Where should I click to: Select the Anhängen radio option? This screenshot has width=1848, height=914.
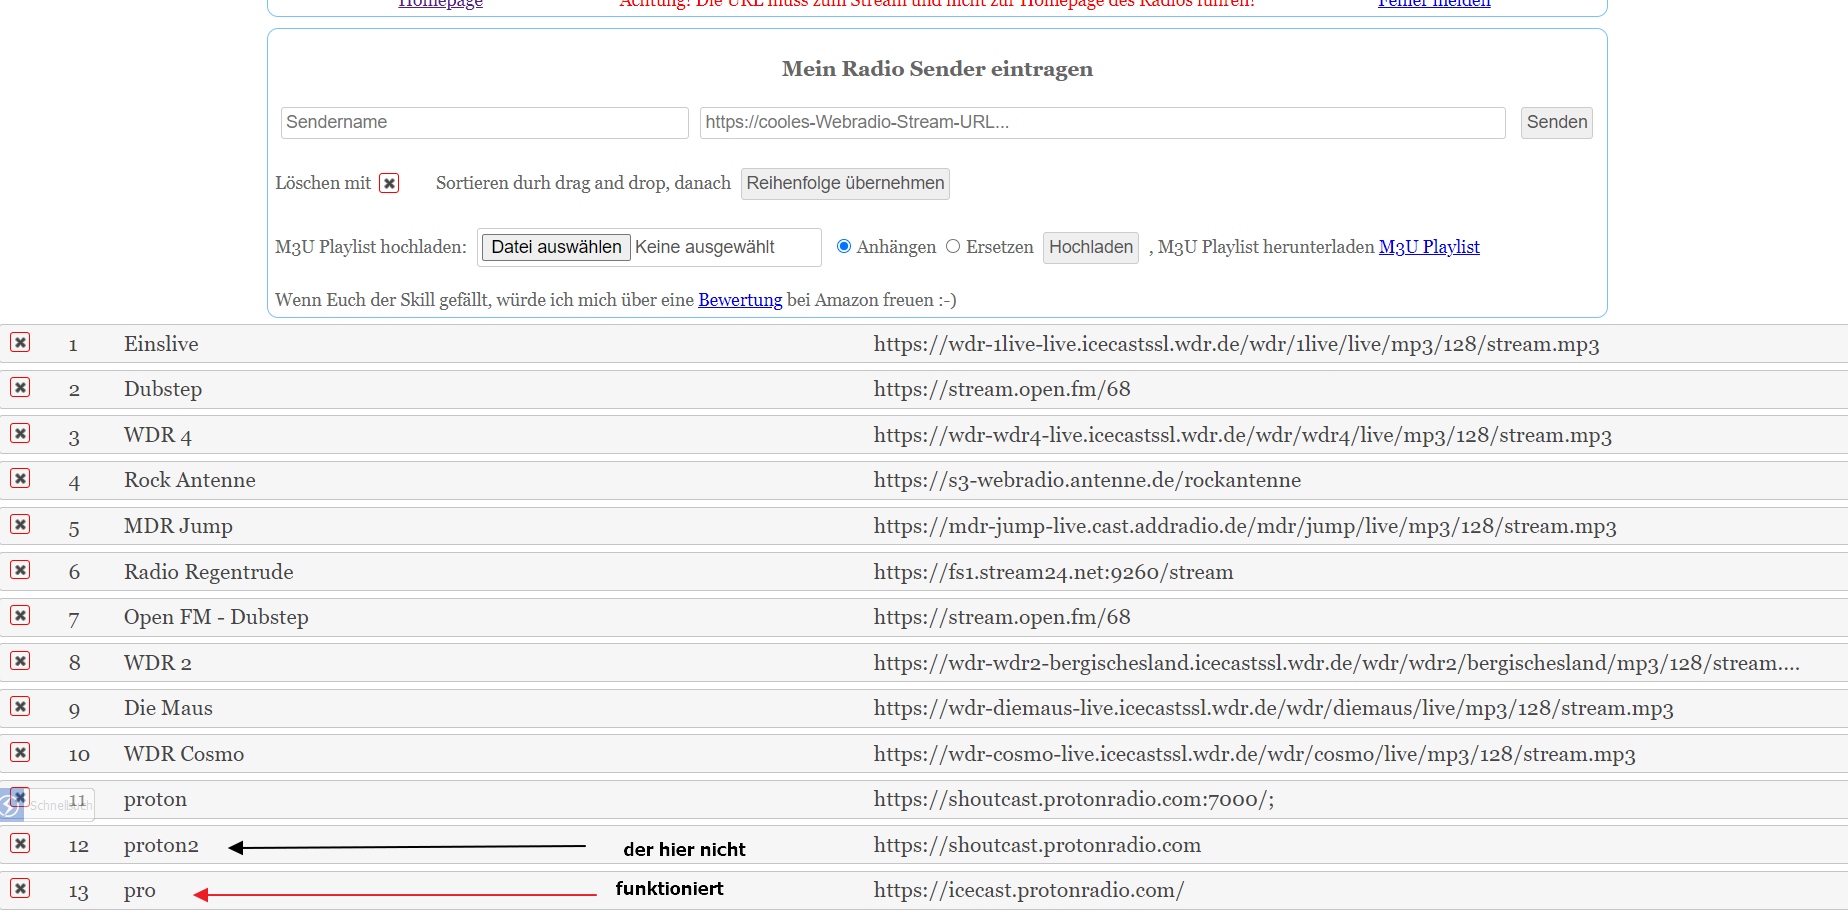(x=844, y=246)
